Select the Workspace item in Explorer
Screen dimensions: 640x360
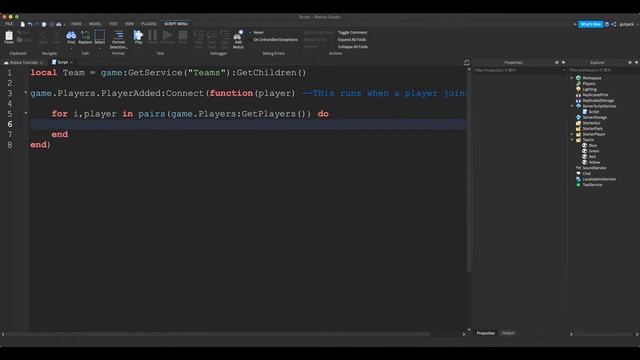coord(591,78)
